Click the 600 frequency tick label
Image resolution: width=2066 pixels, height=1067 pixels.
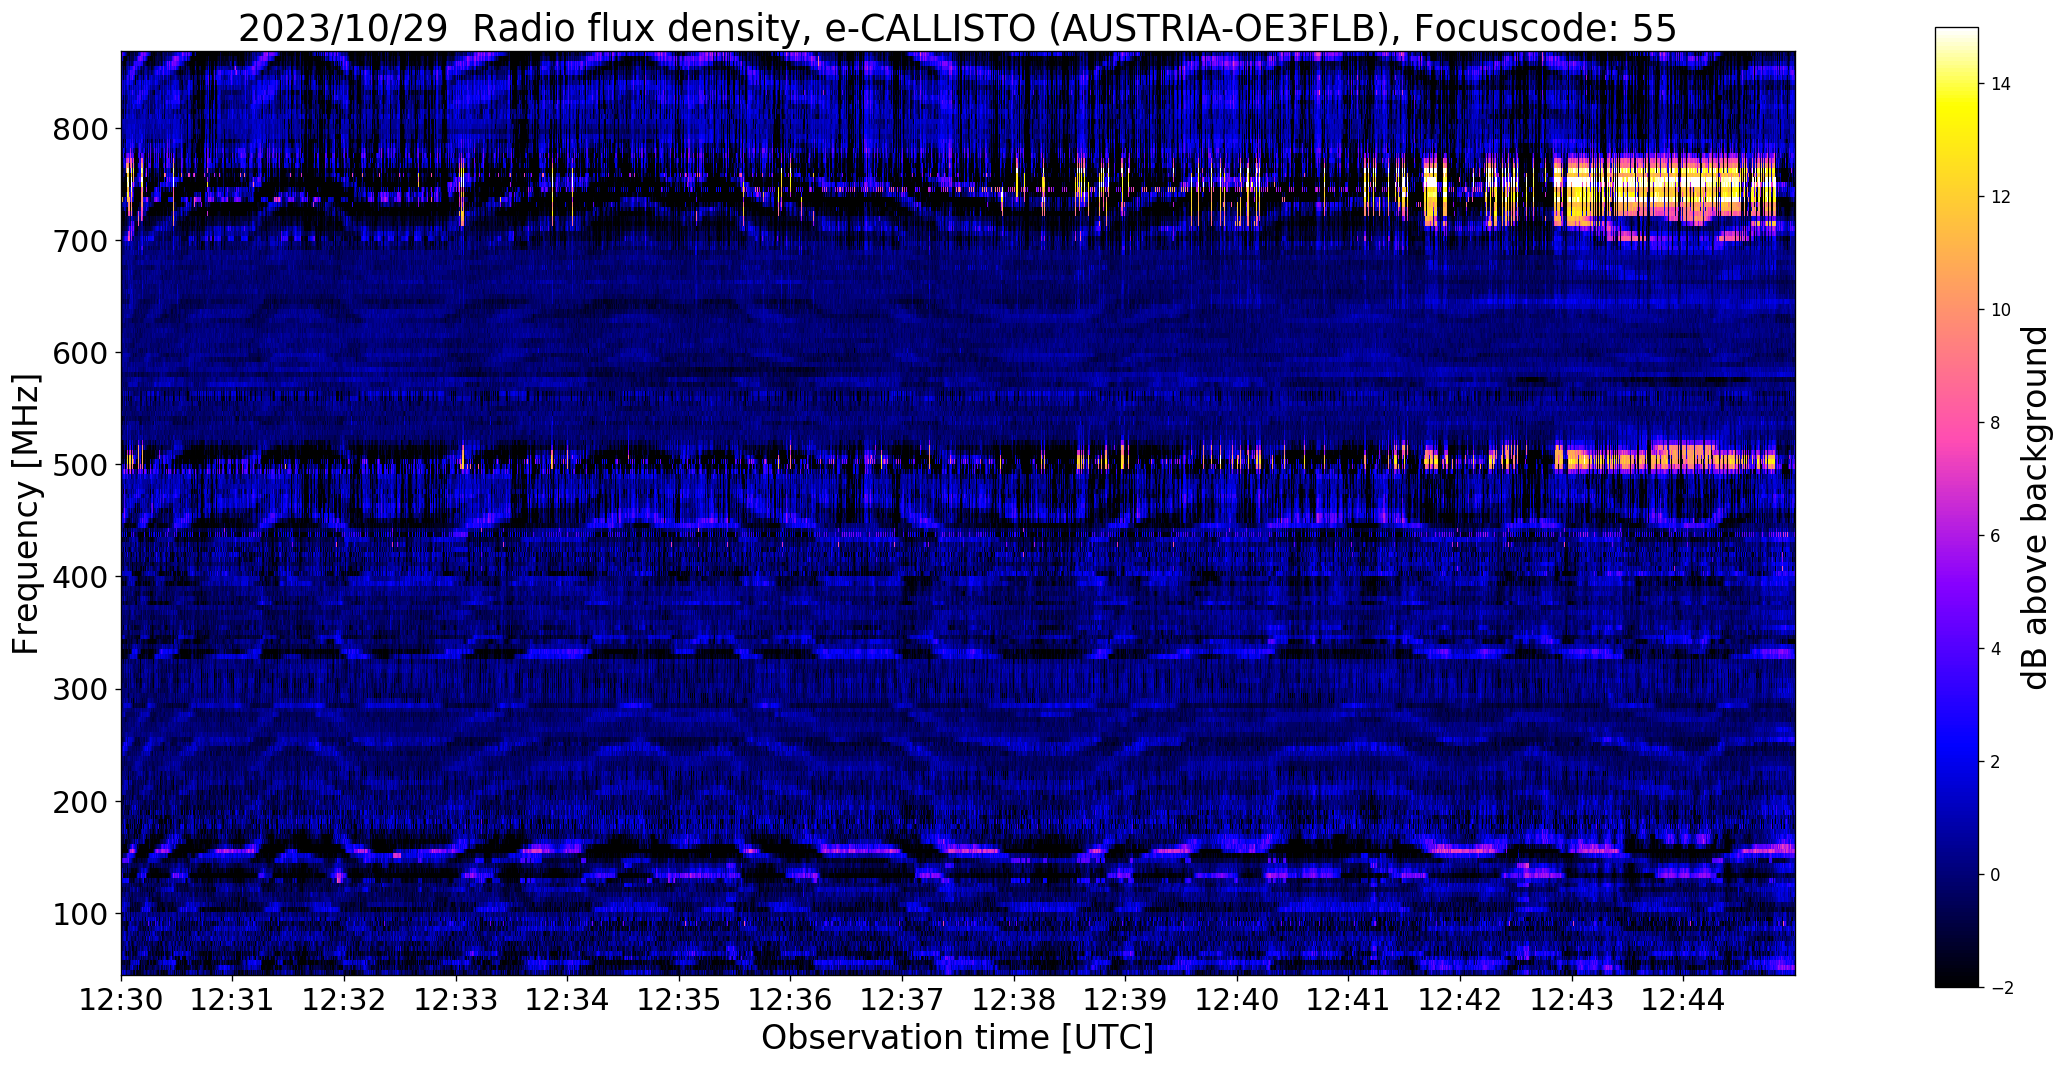tap(79, 353)
